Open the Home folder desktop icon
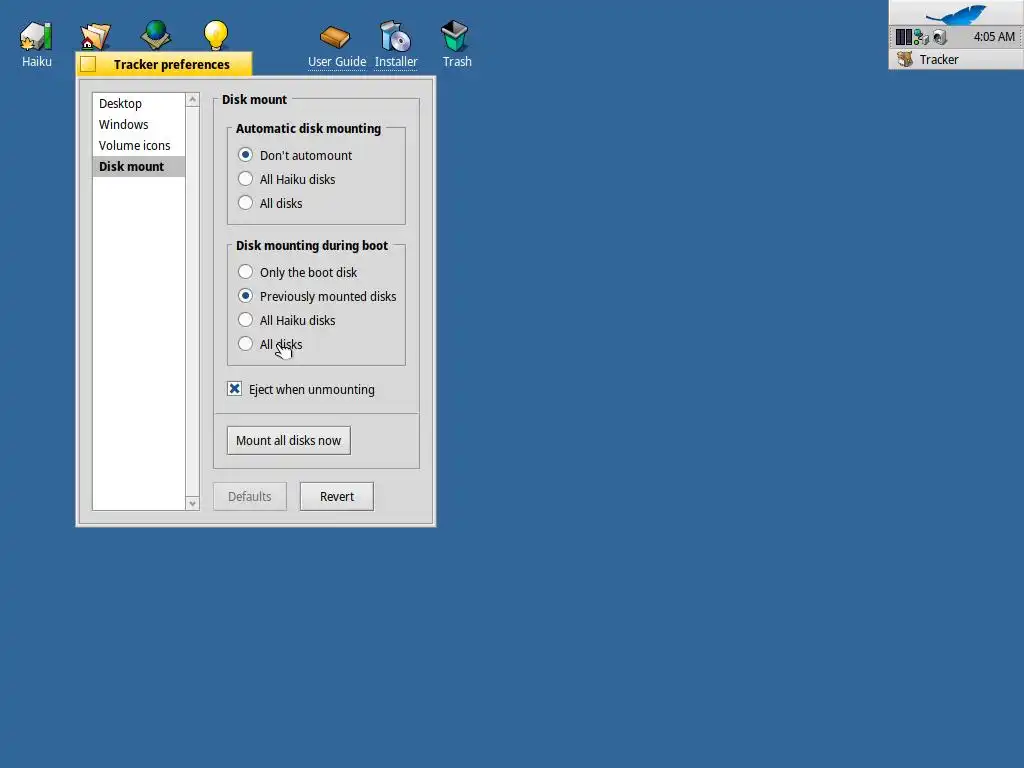The width and height of the screenshot is (1024, 768). (x=95, y=37)
